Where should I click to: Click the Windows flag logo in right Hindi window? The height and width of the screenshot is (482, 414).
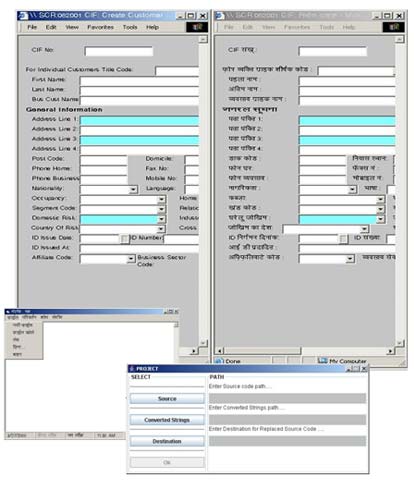click(x=394, y=27)
